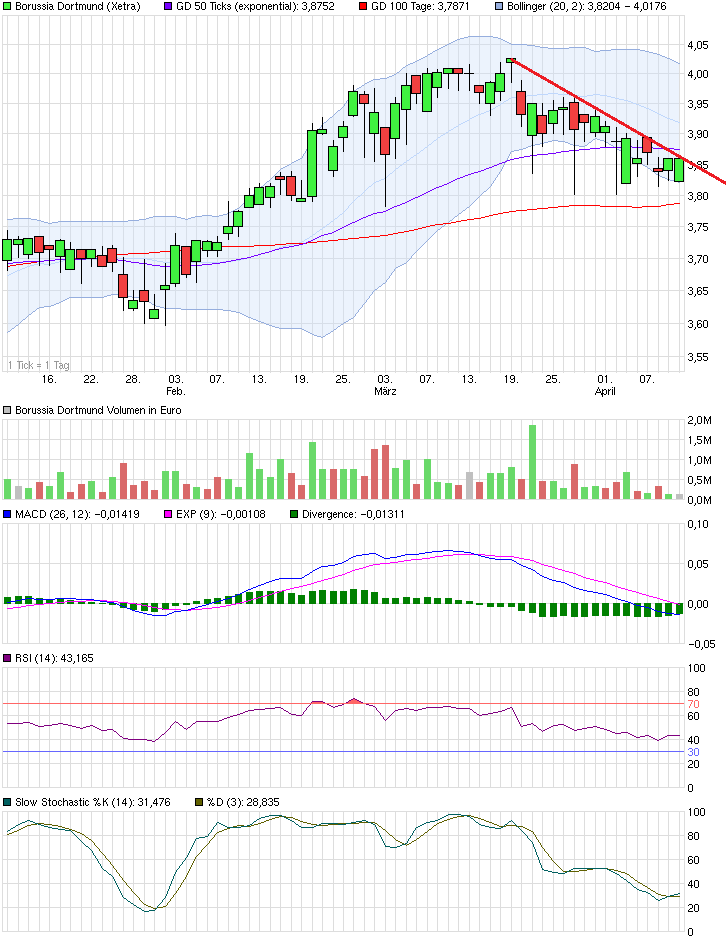
Task: Click the red RSI 70 overbought line
Action: click(343, 704)
